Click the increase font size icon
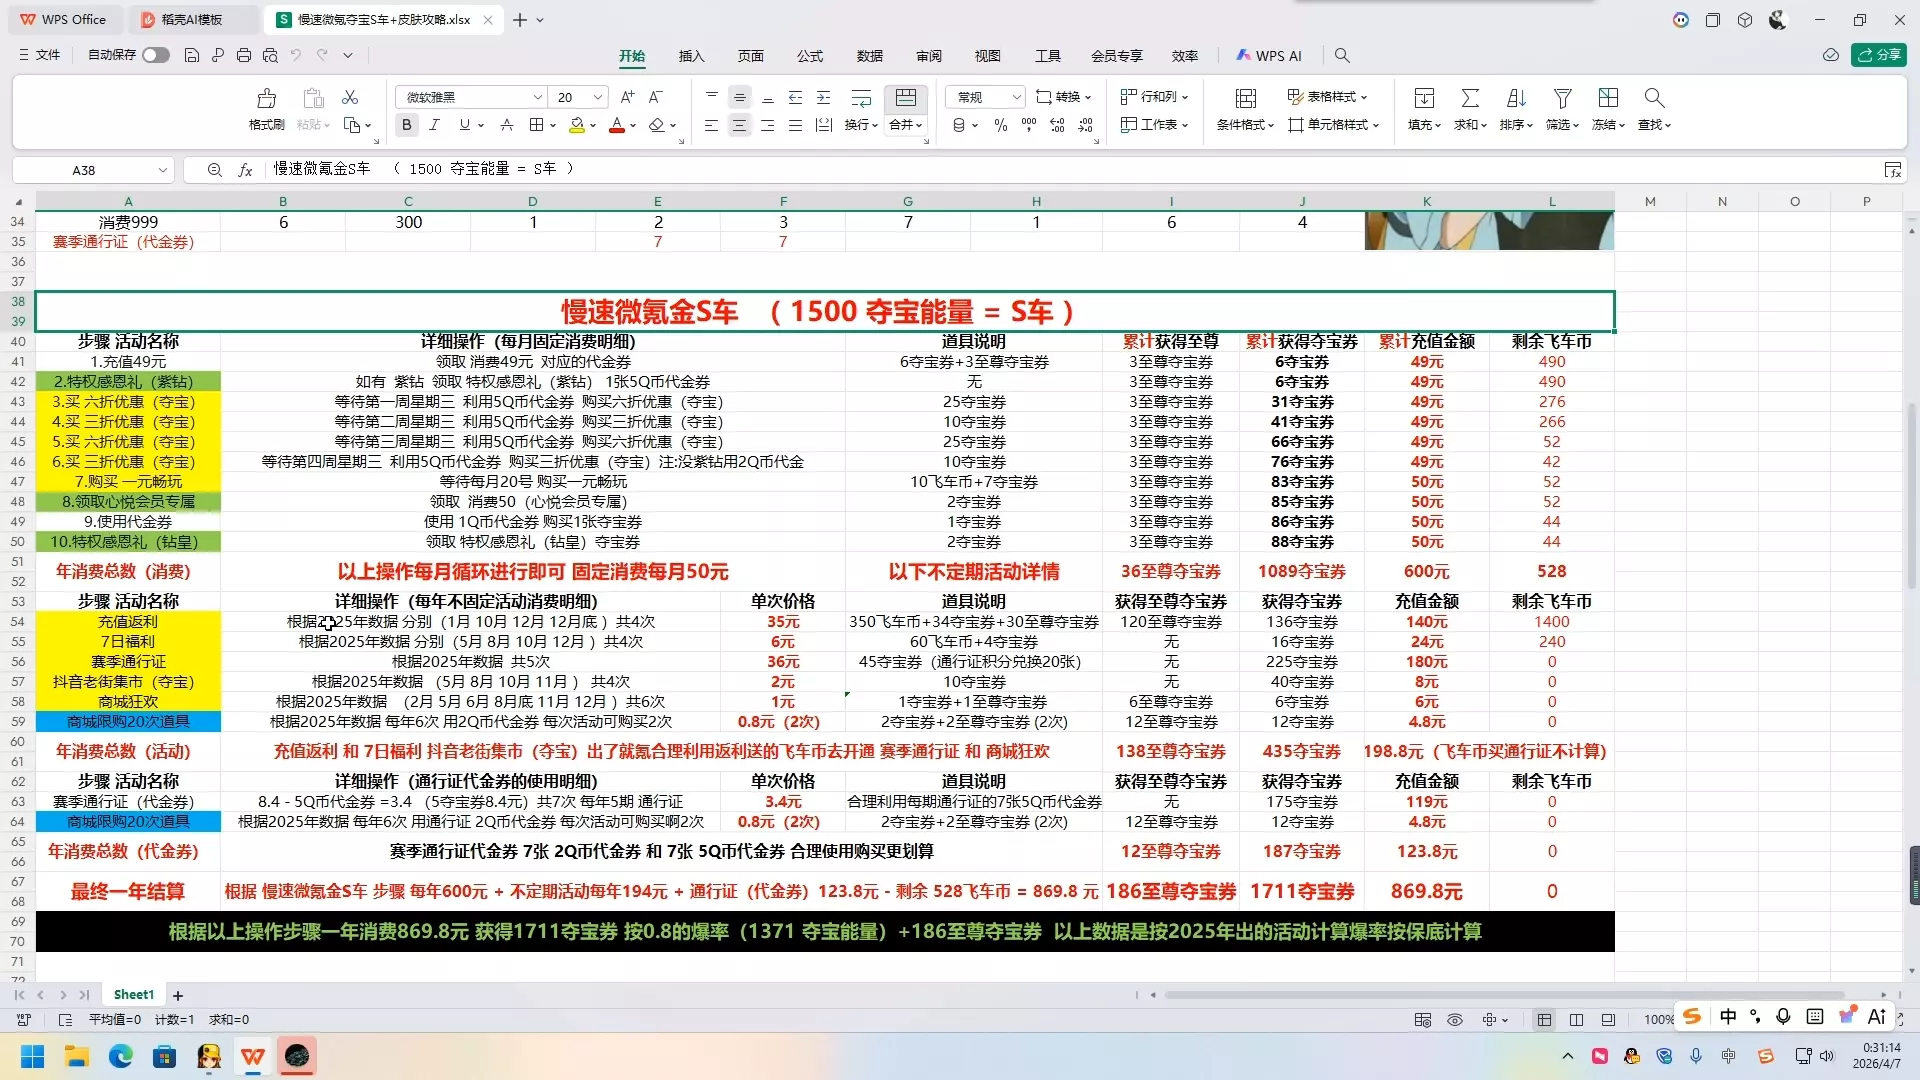 627,97
